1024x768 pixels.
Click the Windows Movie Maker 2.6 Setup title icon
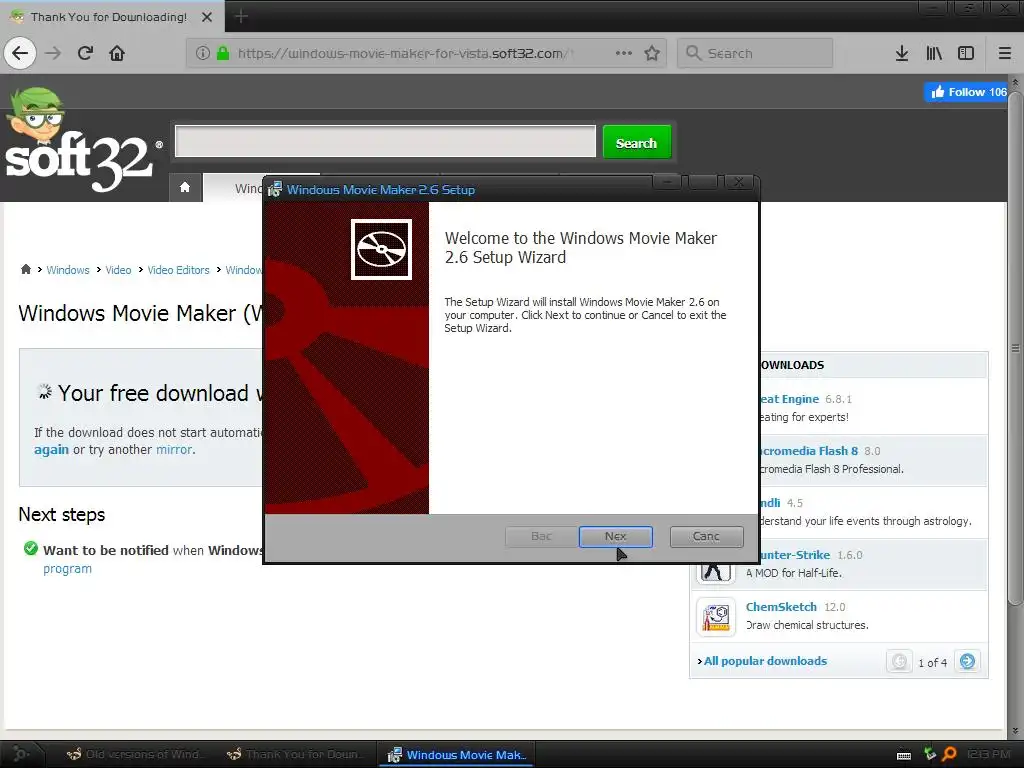(x=275, y=189)
